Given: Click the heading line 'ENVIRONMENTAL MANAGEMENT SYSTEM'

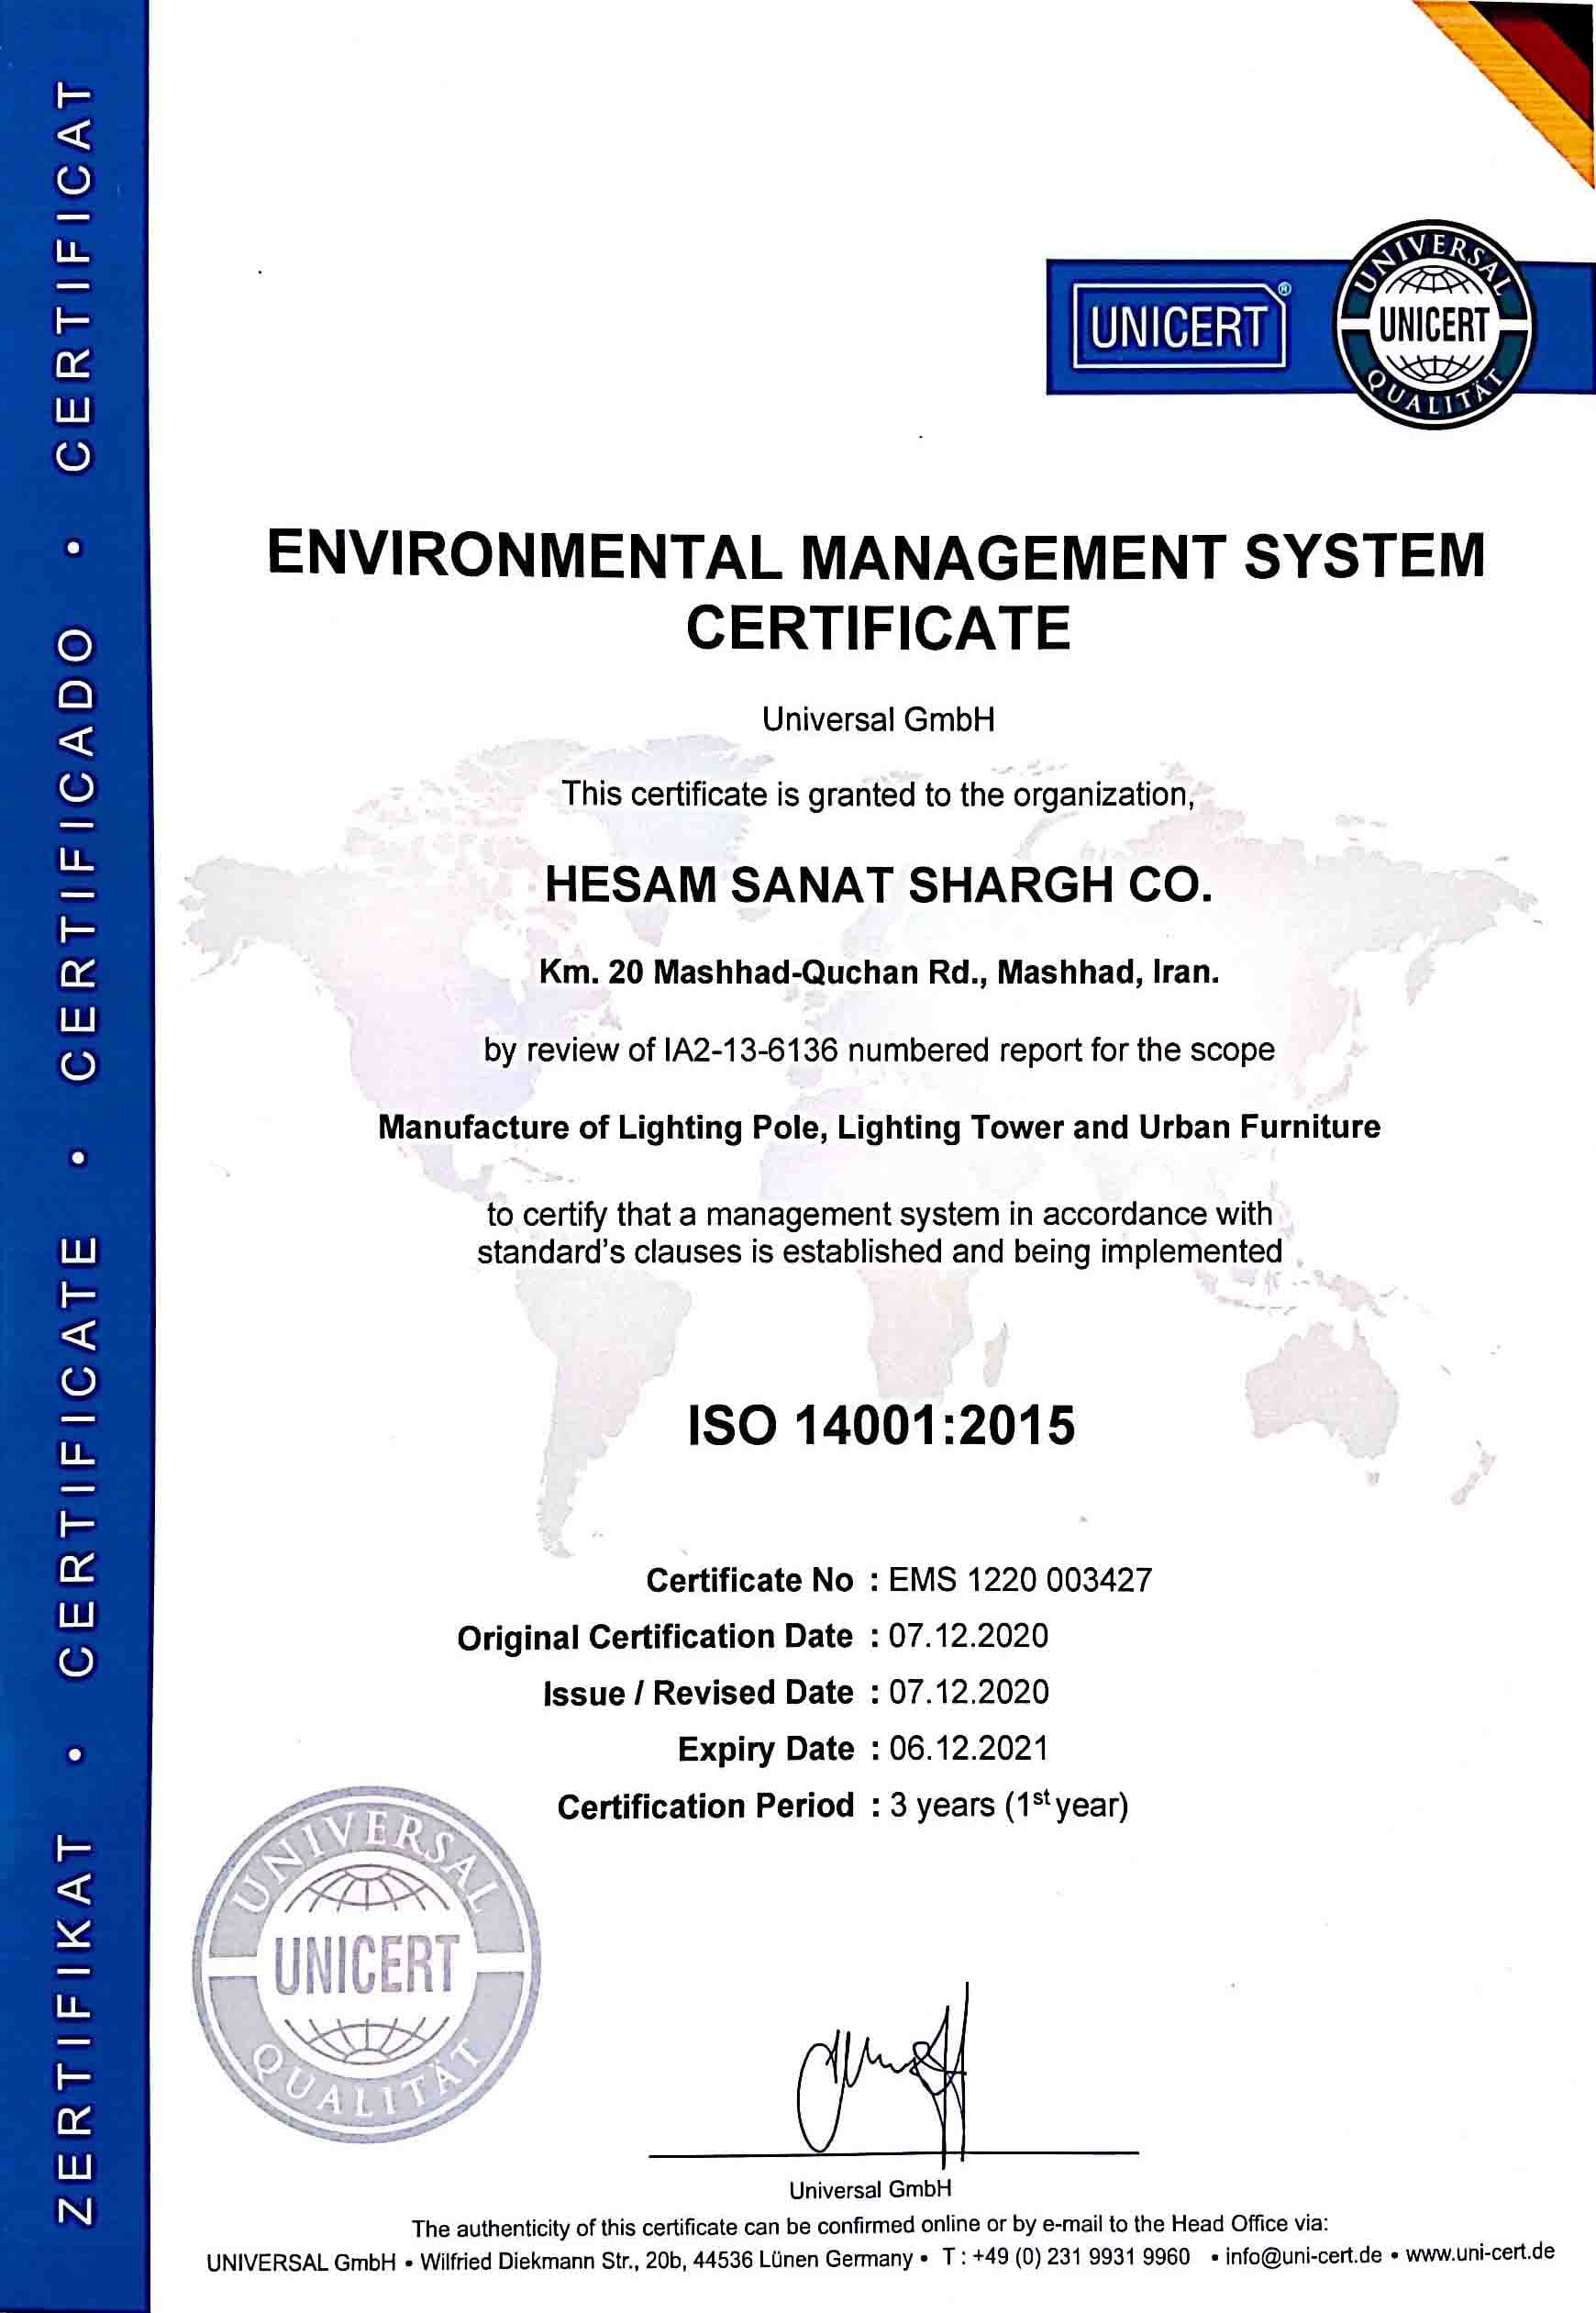Looking at the screenshot, I should coord(876,555).
